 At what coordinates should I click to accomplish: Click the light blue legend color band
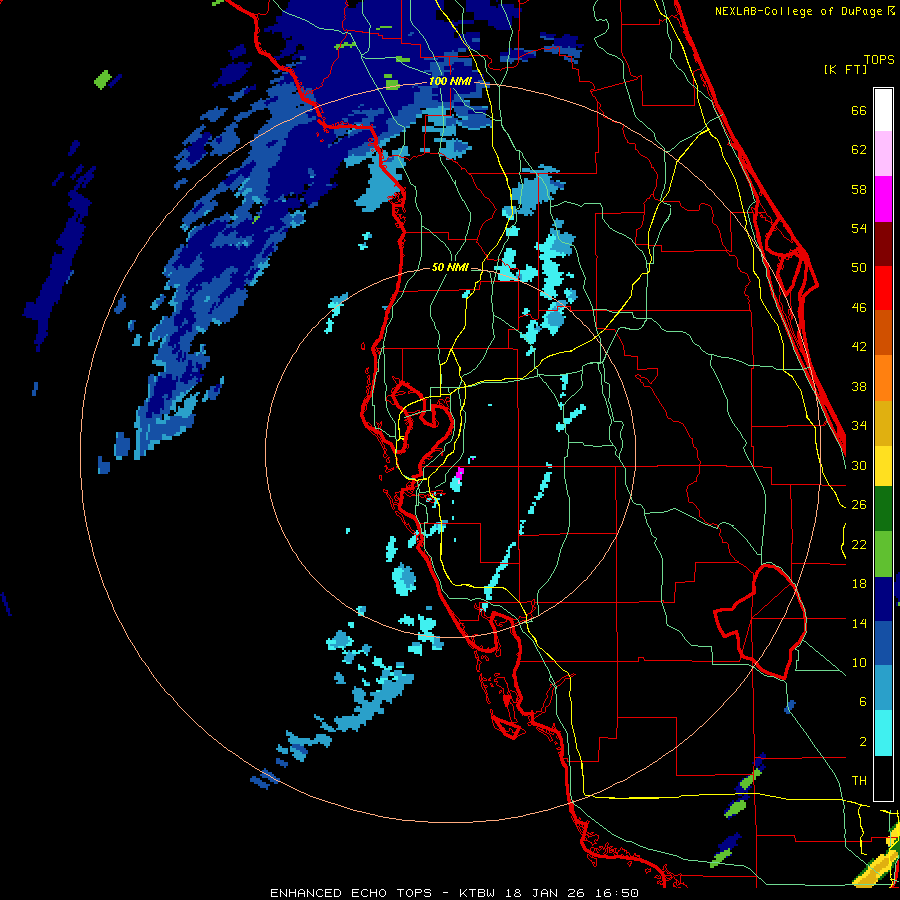[883, 688]
